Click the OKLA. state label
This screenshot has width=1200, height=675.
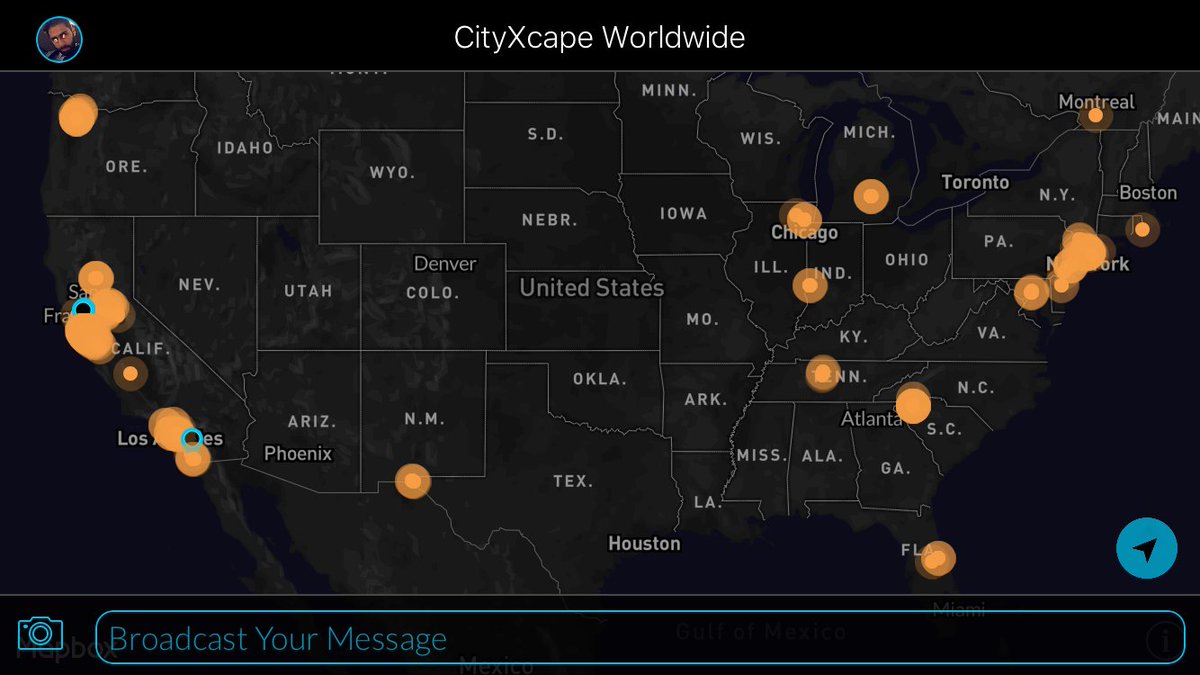(x=600, y=379)
